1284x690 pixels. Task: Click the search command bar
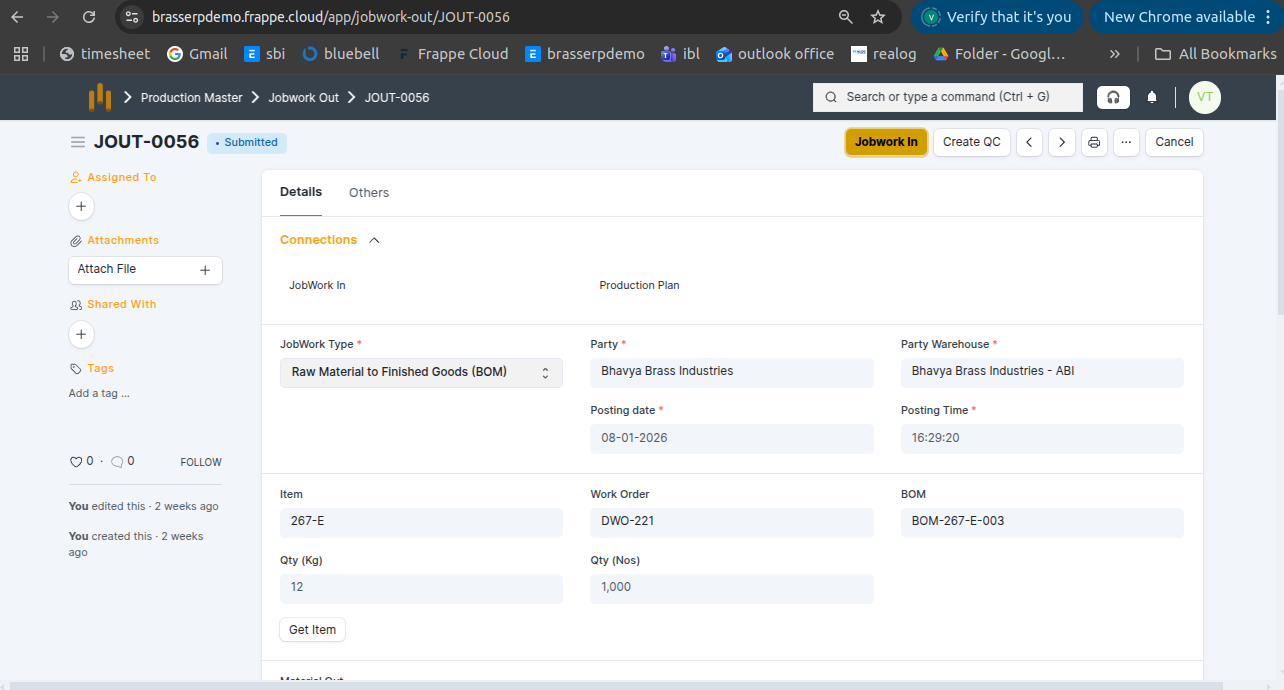click(947, 97)
